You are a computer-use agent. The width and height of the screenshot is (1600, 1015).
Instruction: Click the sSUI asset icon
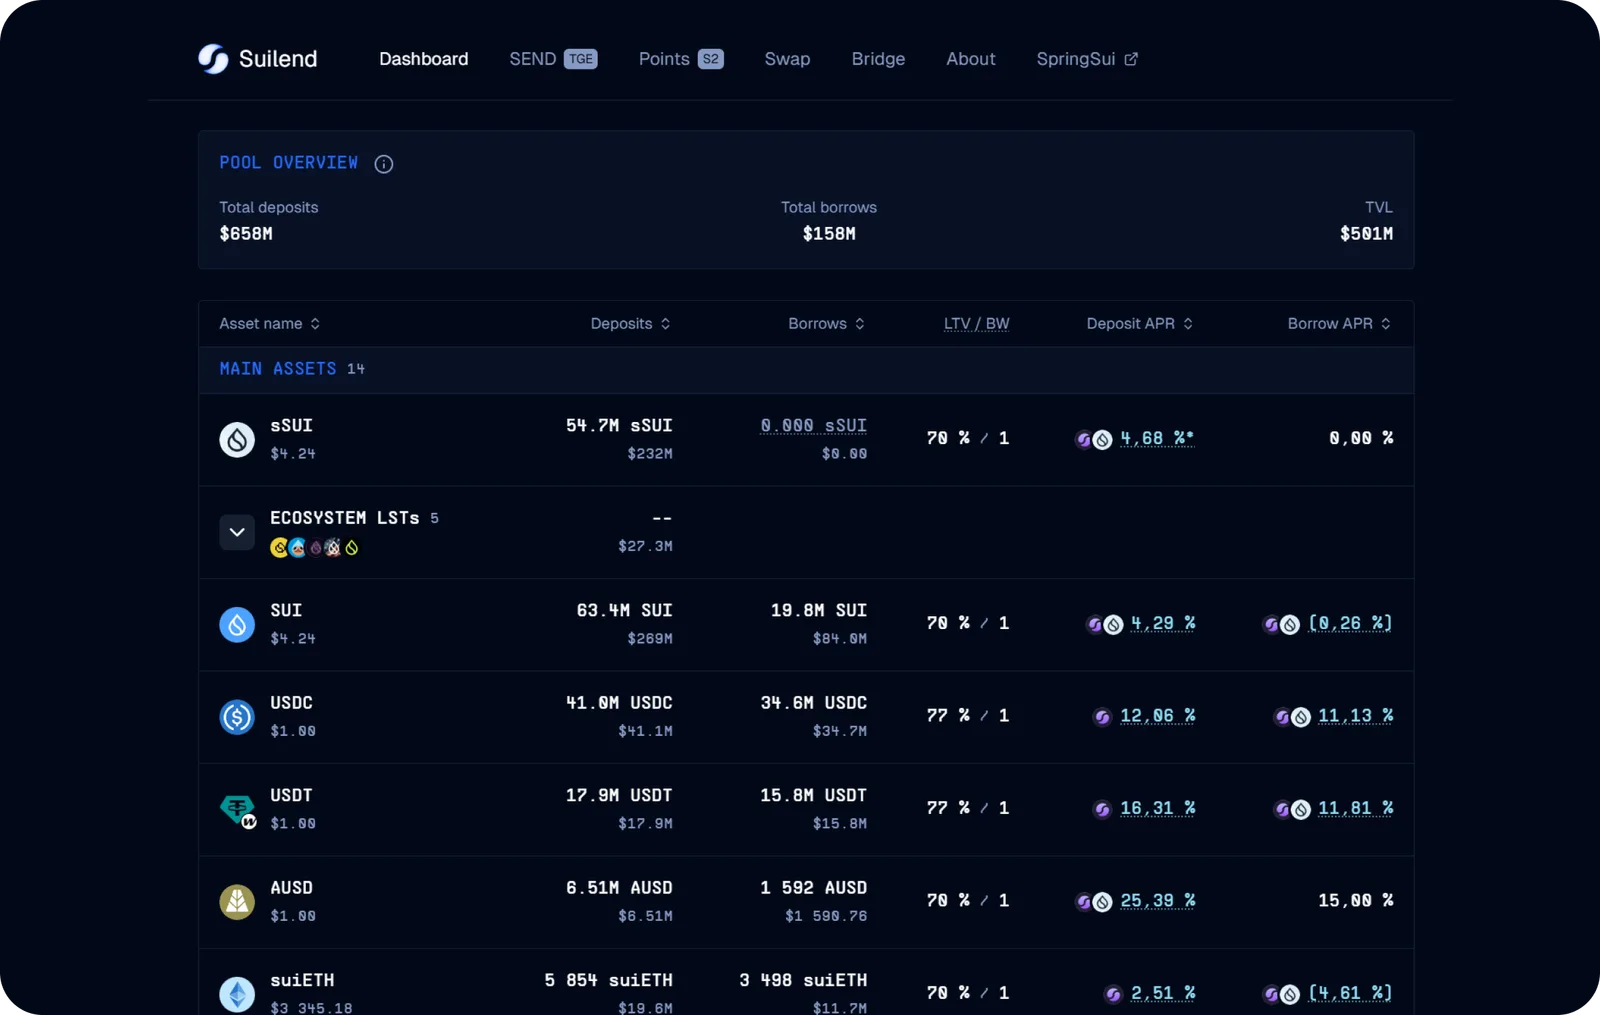tap(237, 439)
